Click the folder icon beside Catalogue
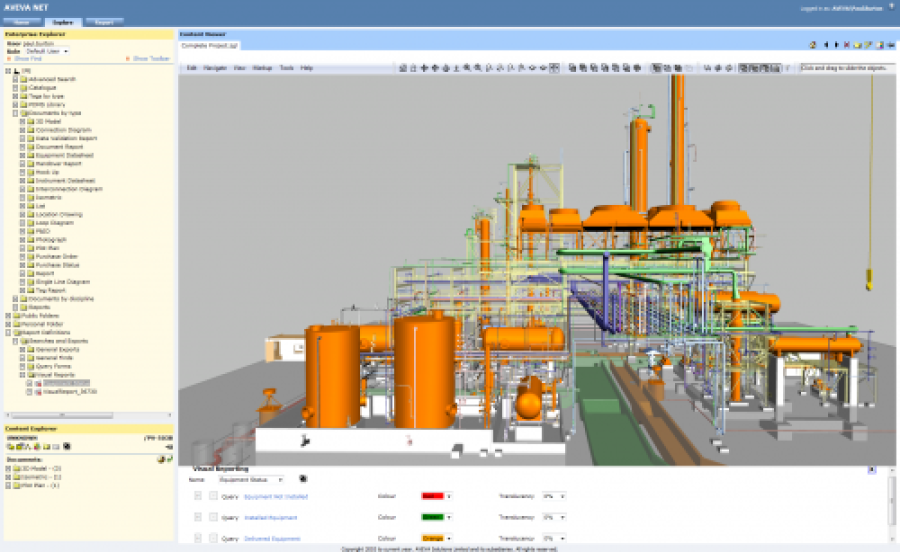The image size is (900, 552). coord(24,88)
